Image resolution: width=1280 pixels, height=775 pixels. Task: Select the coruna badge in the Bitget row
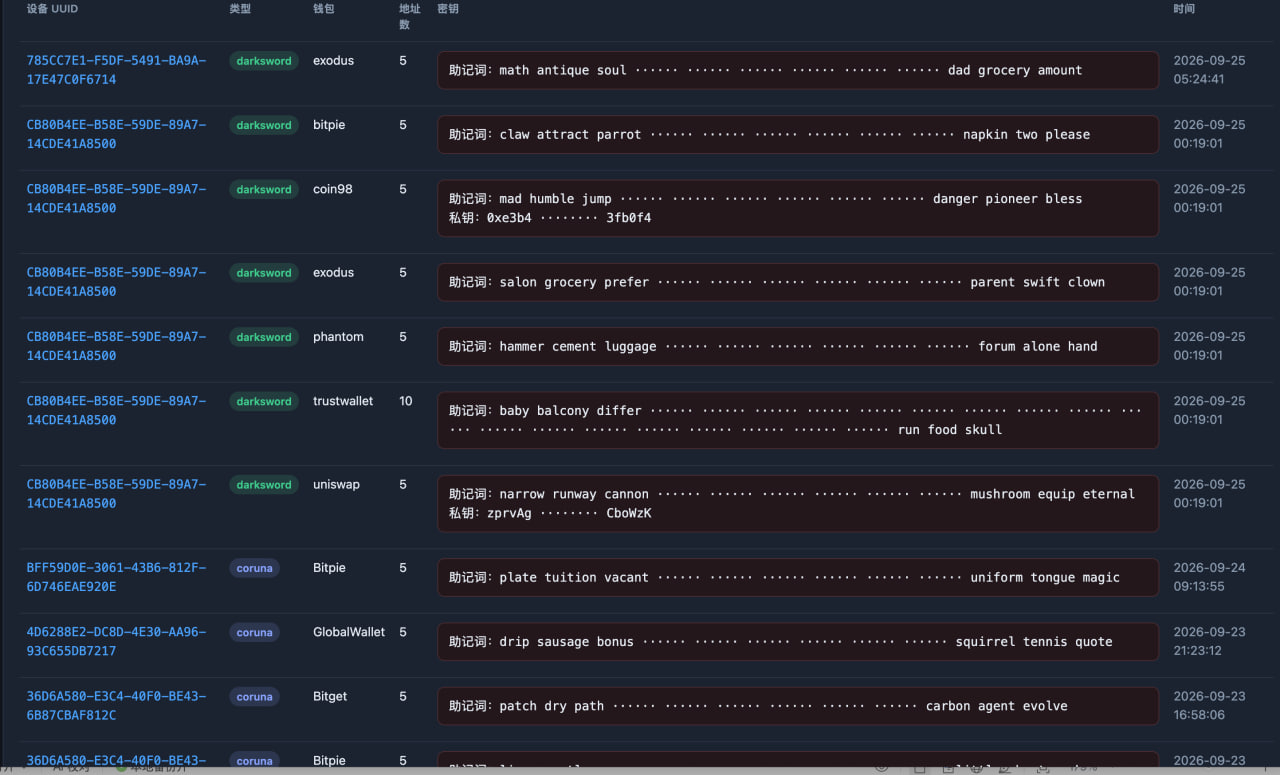tap(255, 697)
